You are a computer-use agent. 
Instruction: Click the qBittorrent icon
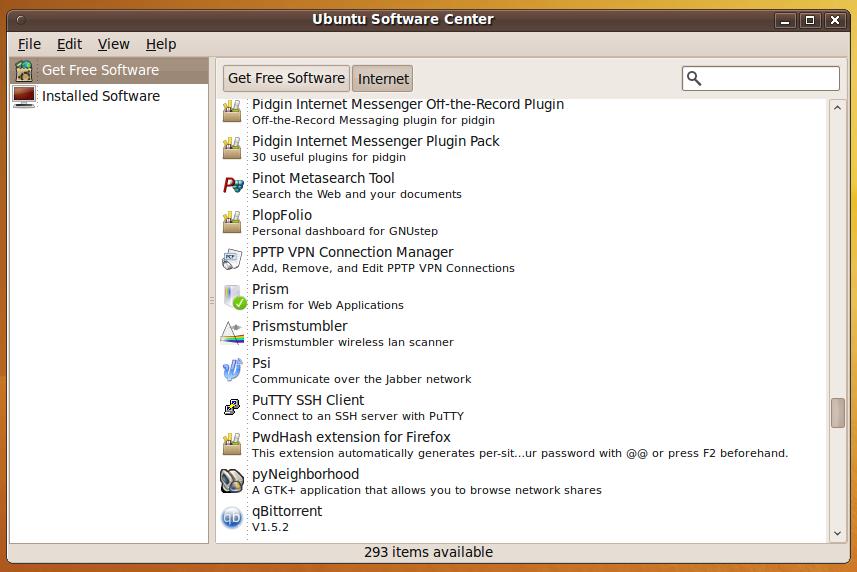tap(232, 518)
